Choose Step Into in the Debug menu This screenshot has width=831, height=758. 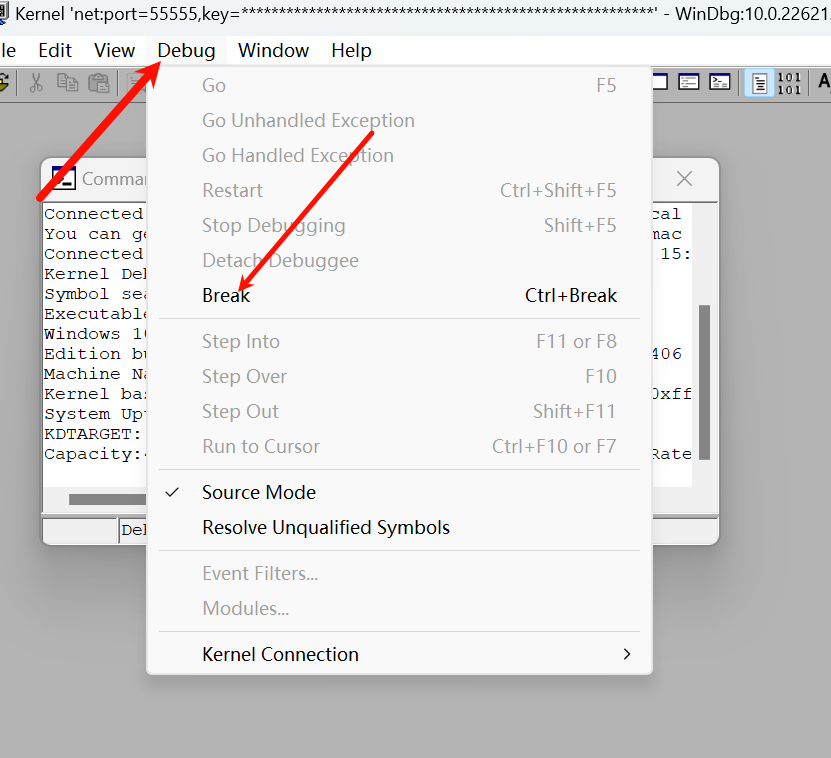coord(241,341)
